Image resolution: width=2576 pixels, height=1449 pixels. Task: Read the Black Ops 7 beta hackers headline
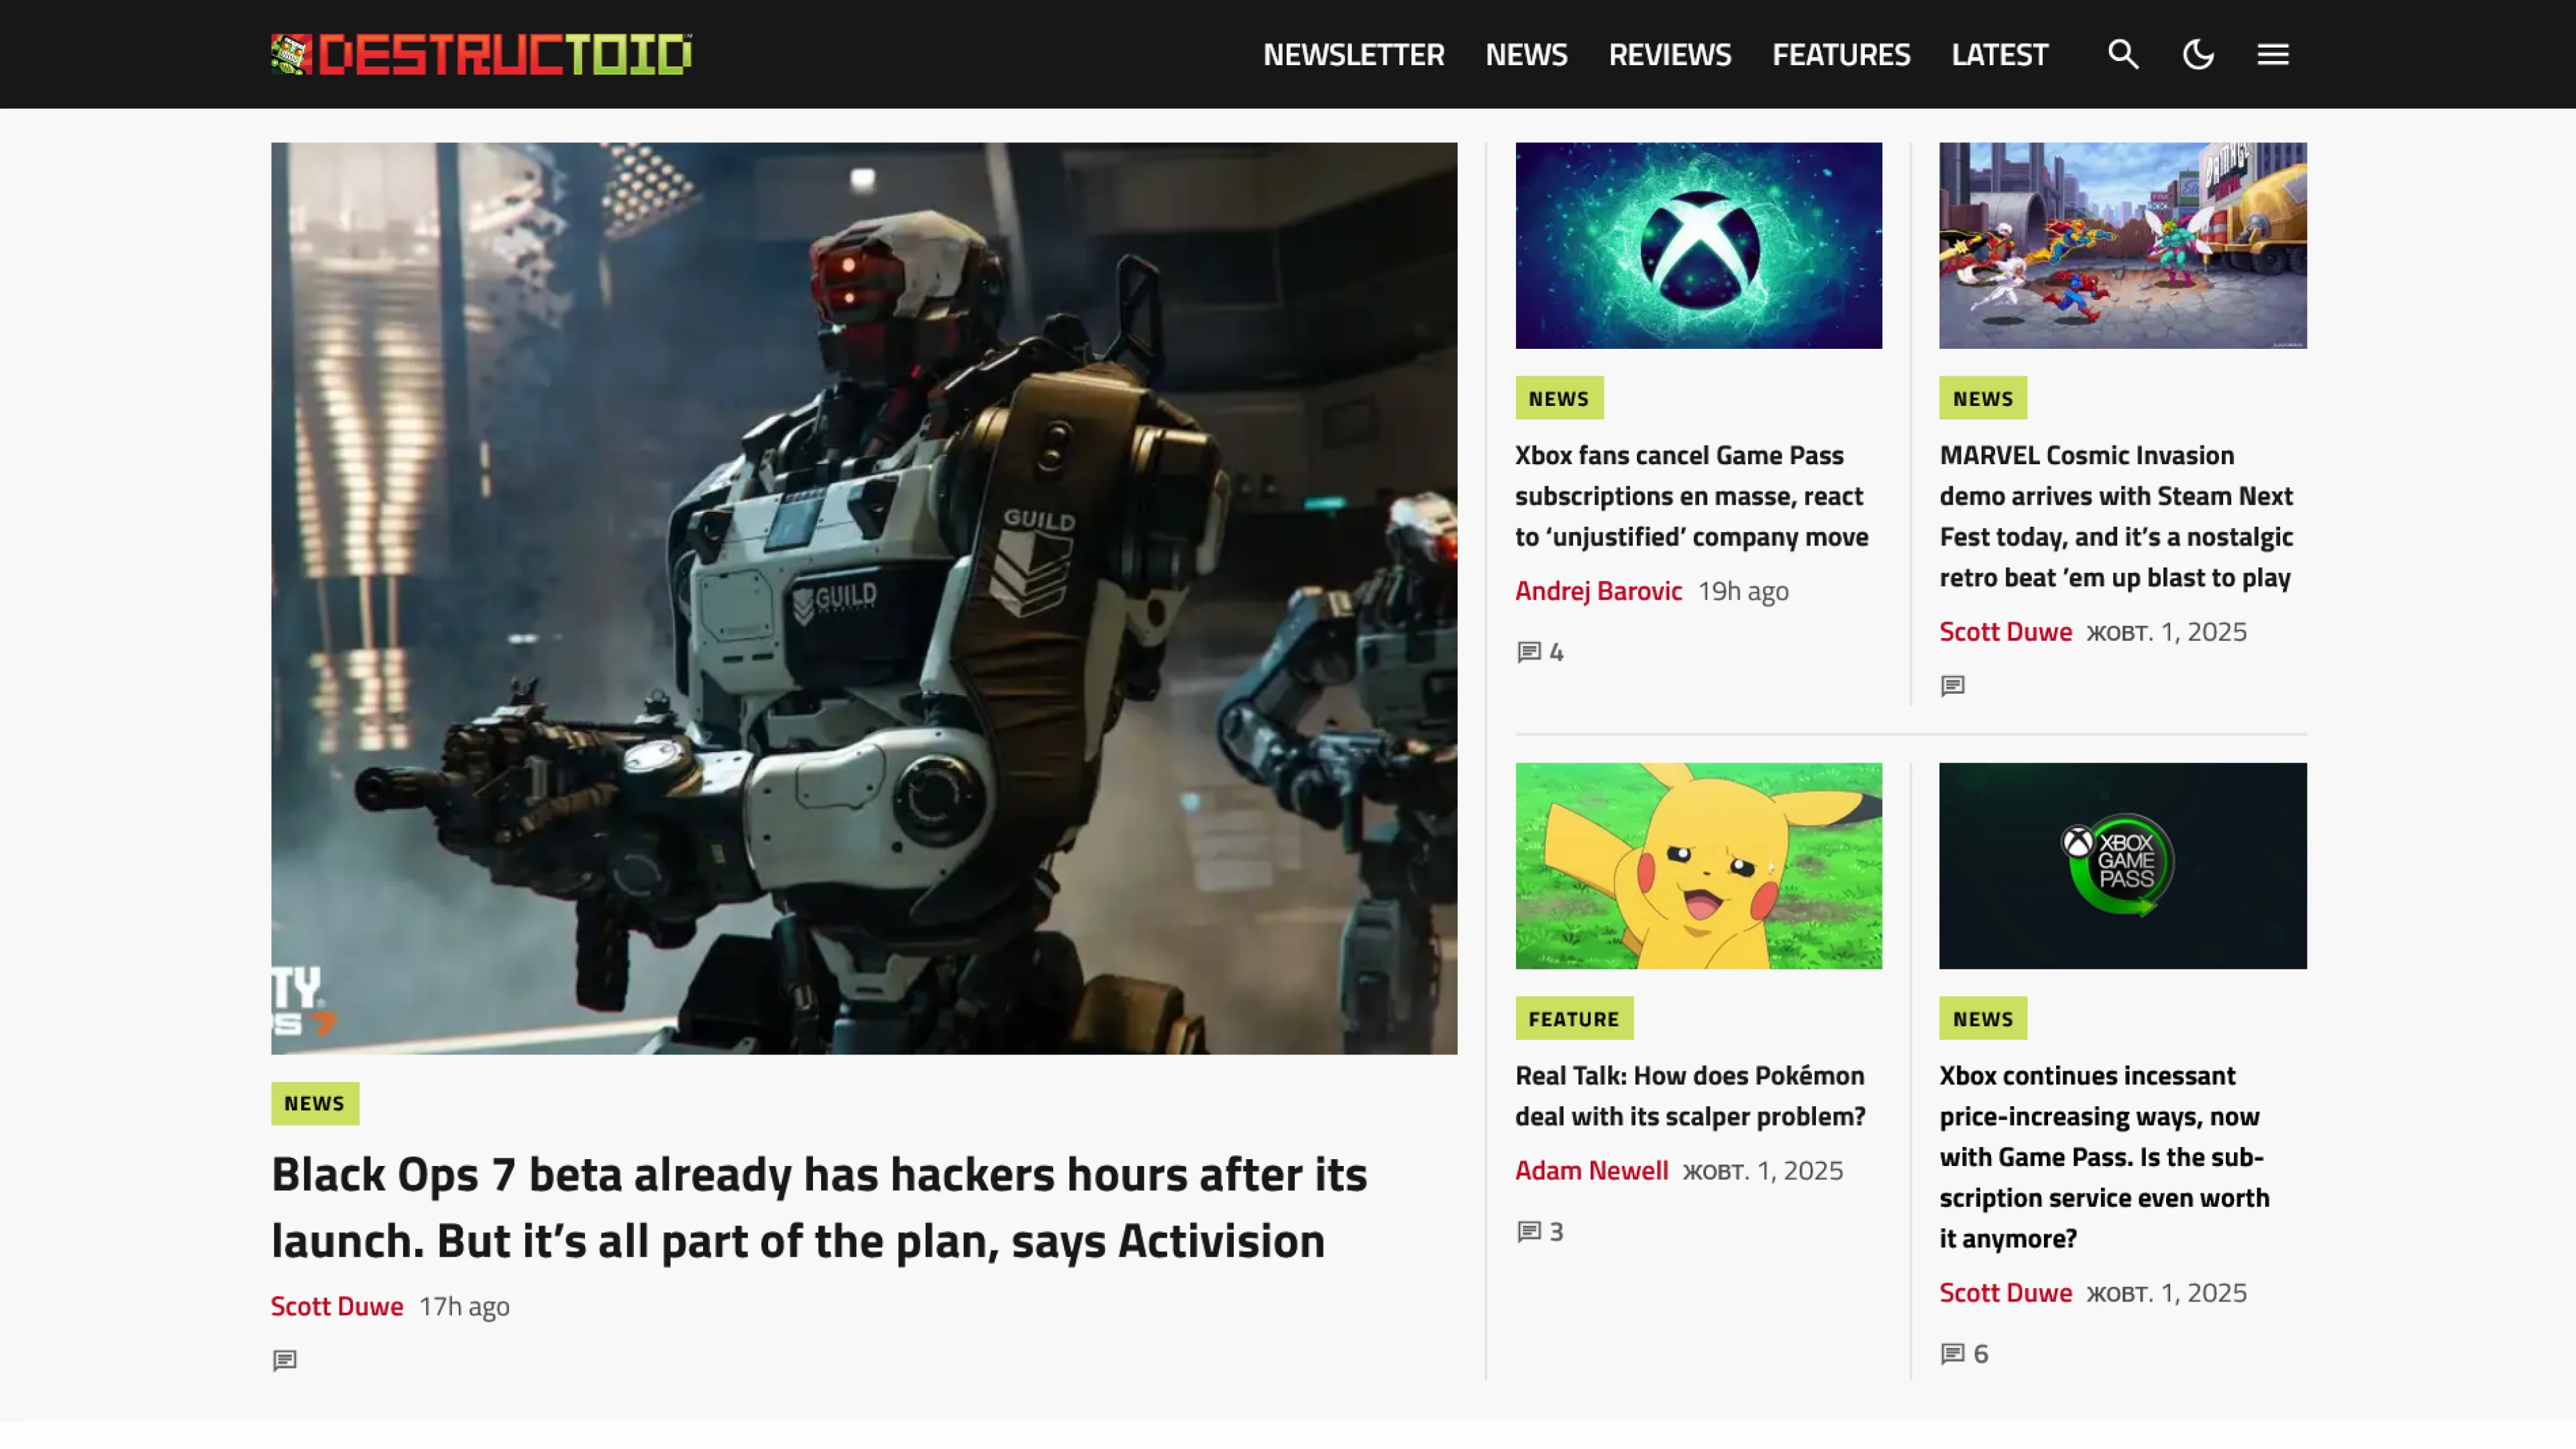coord(818,1207)
